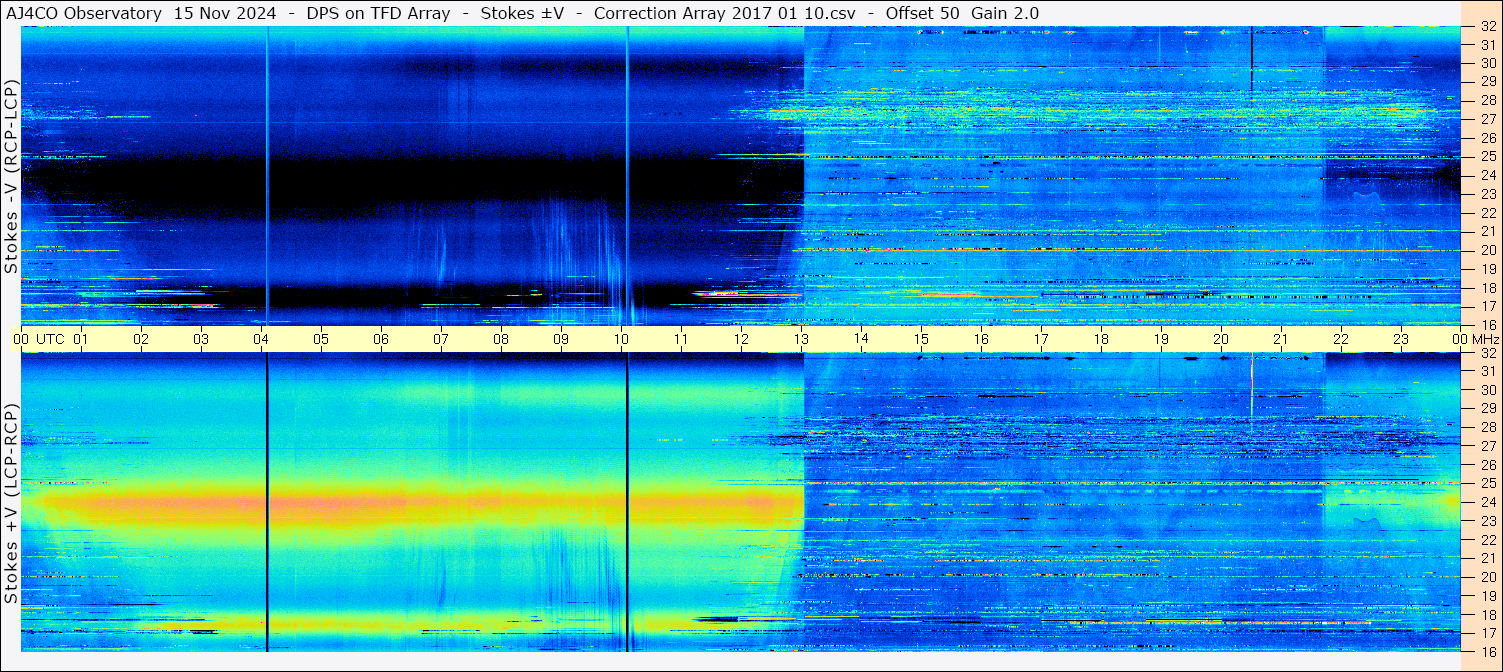Click the 31 MHz label of the Stokes +V panel
1503x672 pixels.
point(1487,371)
